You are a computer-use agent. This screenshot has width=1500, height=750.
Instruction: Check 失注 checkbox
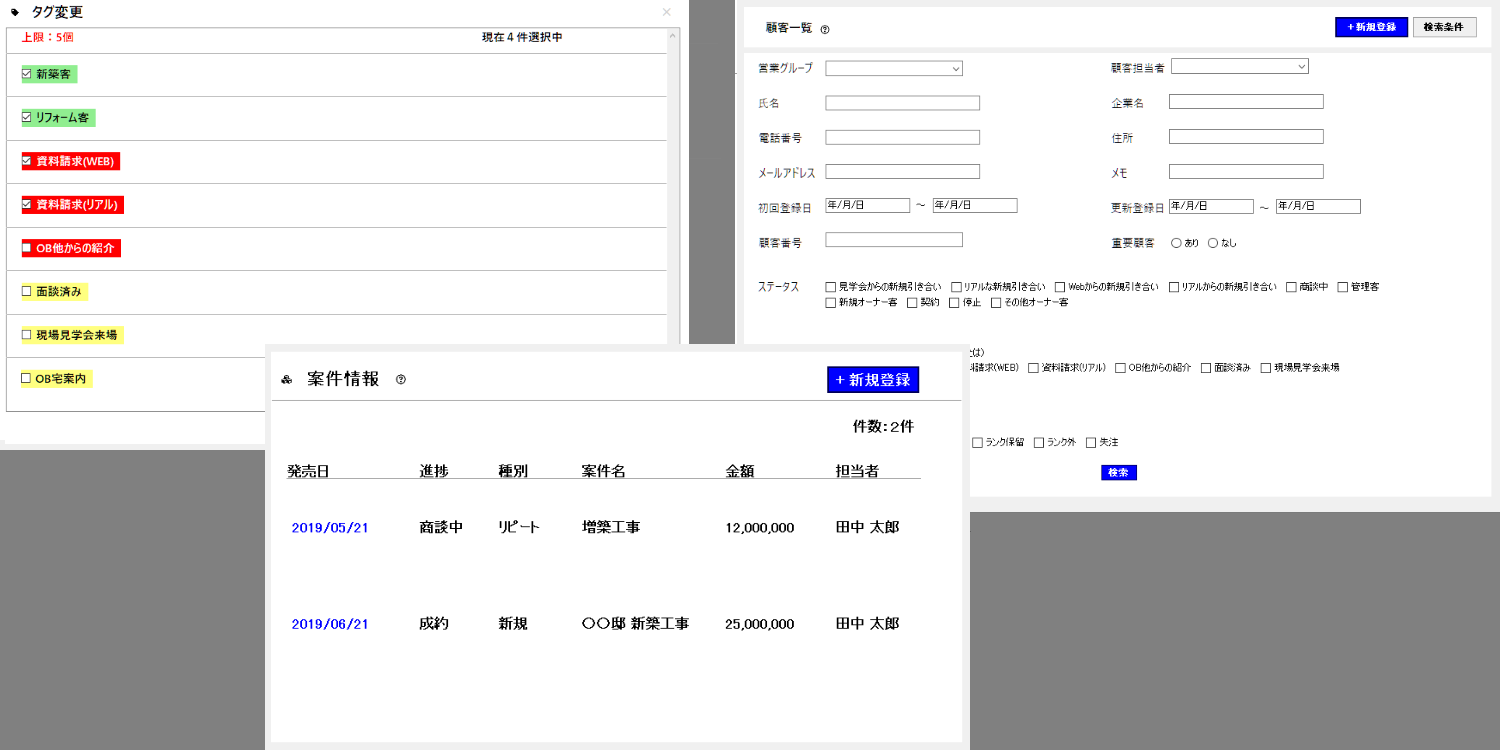(x=1091, y=442)
